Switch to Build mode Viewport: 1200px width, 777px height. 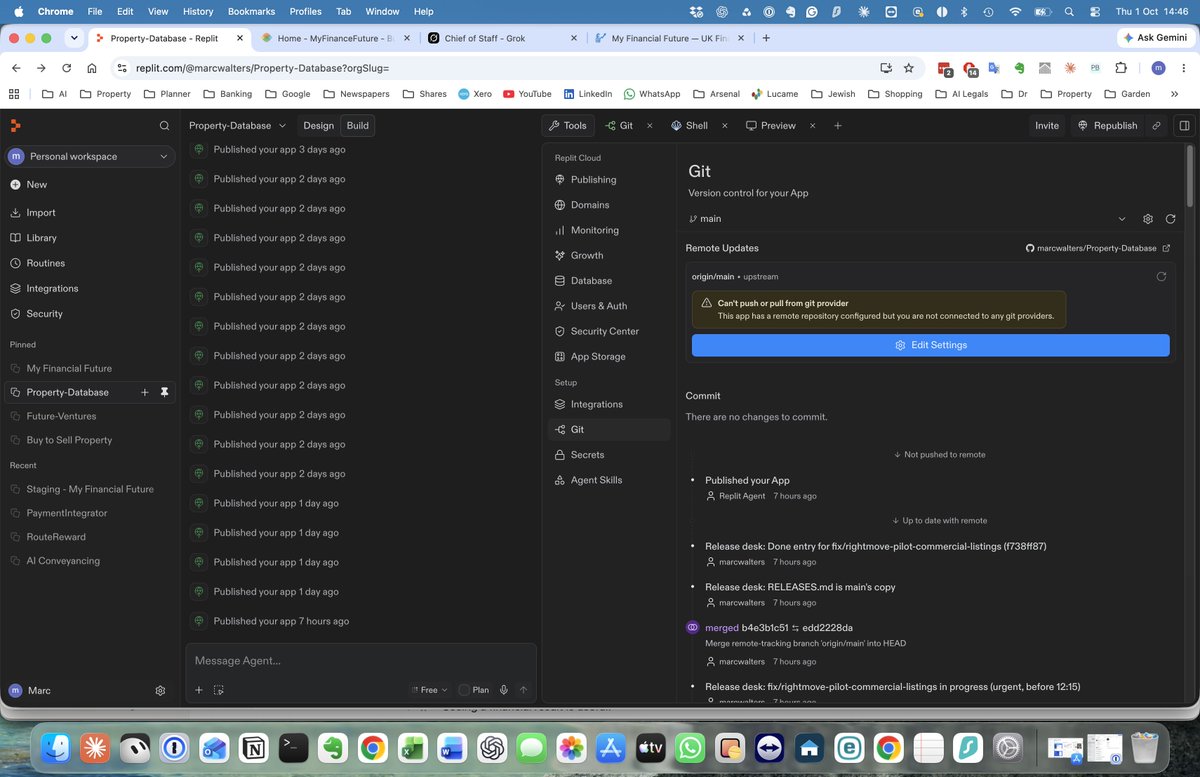358,126
